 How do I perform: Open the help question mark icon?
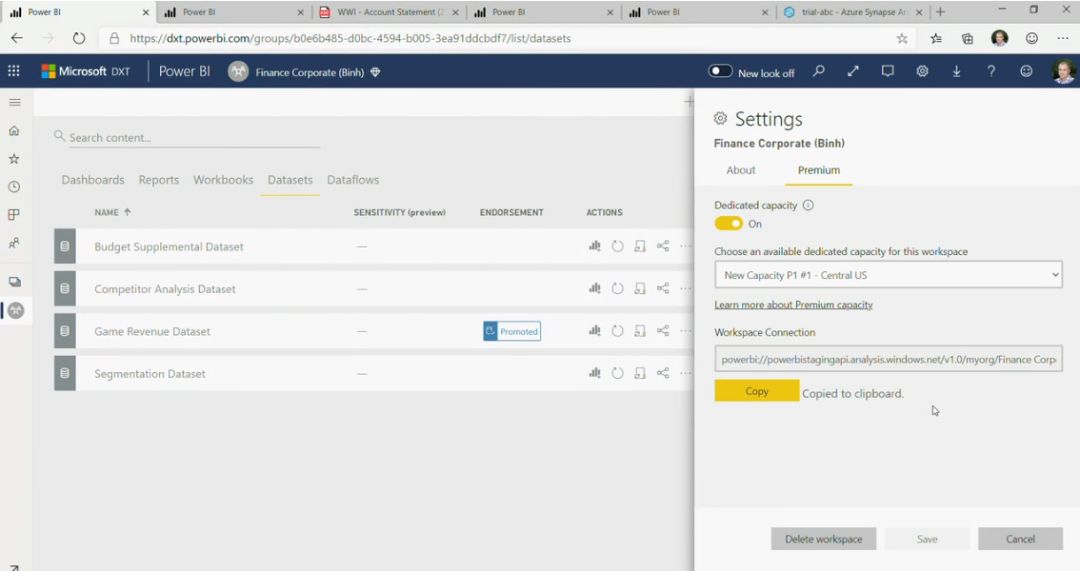(x=990, y=71)
